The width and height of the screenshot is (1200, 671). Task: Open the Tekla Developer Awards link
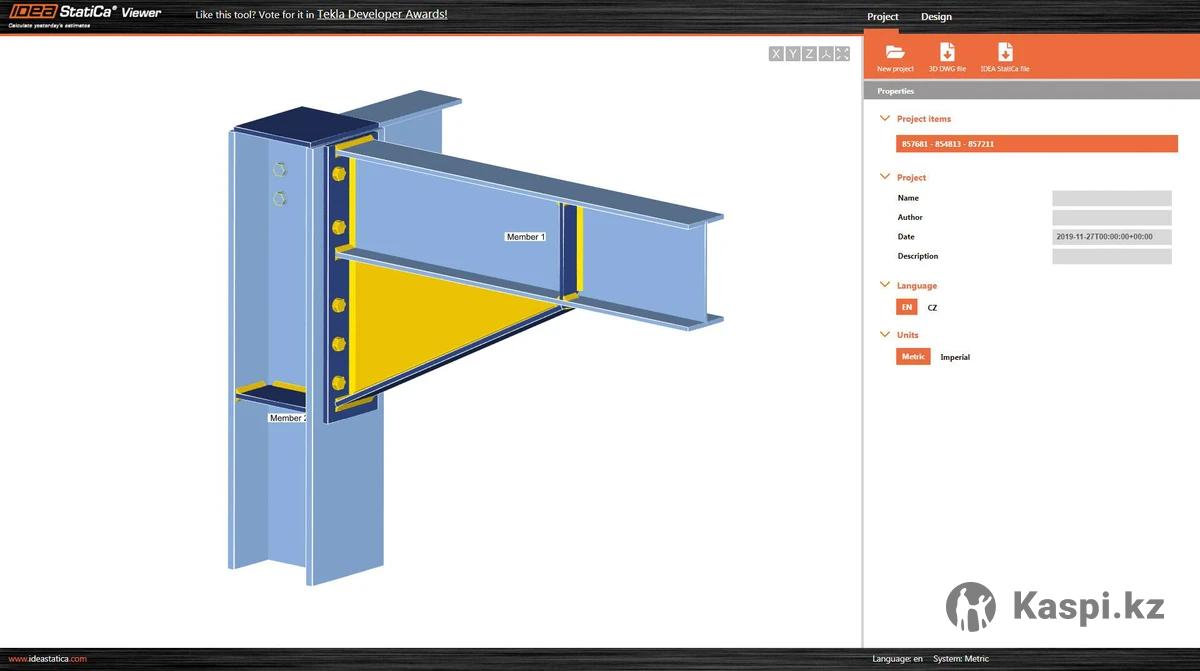[x=382, y=15]
